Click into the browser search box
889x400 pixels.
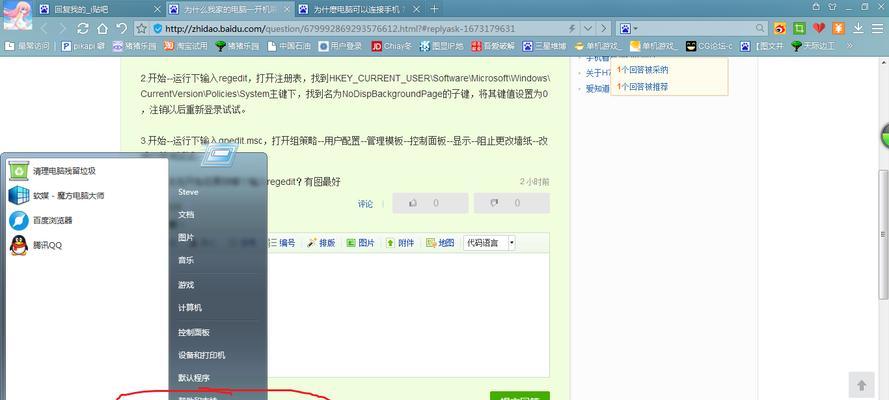(696, 28)
